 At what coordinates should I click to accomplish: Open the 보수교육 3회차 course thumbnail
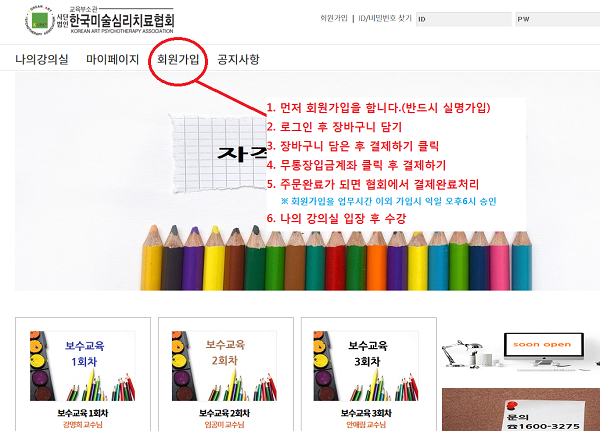[366, 366]
